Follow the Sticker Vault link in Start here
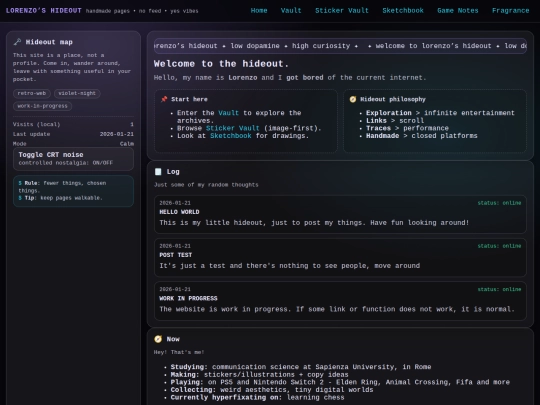540x405 pixels. point(232,128)
